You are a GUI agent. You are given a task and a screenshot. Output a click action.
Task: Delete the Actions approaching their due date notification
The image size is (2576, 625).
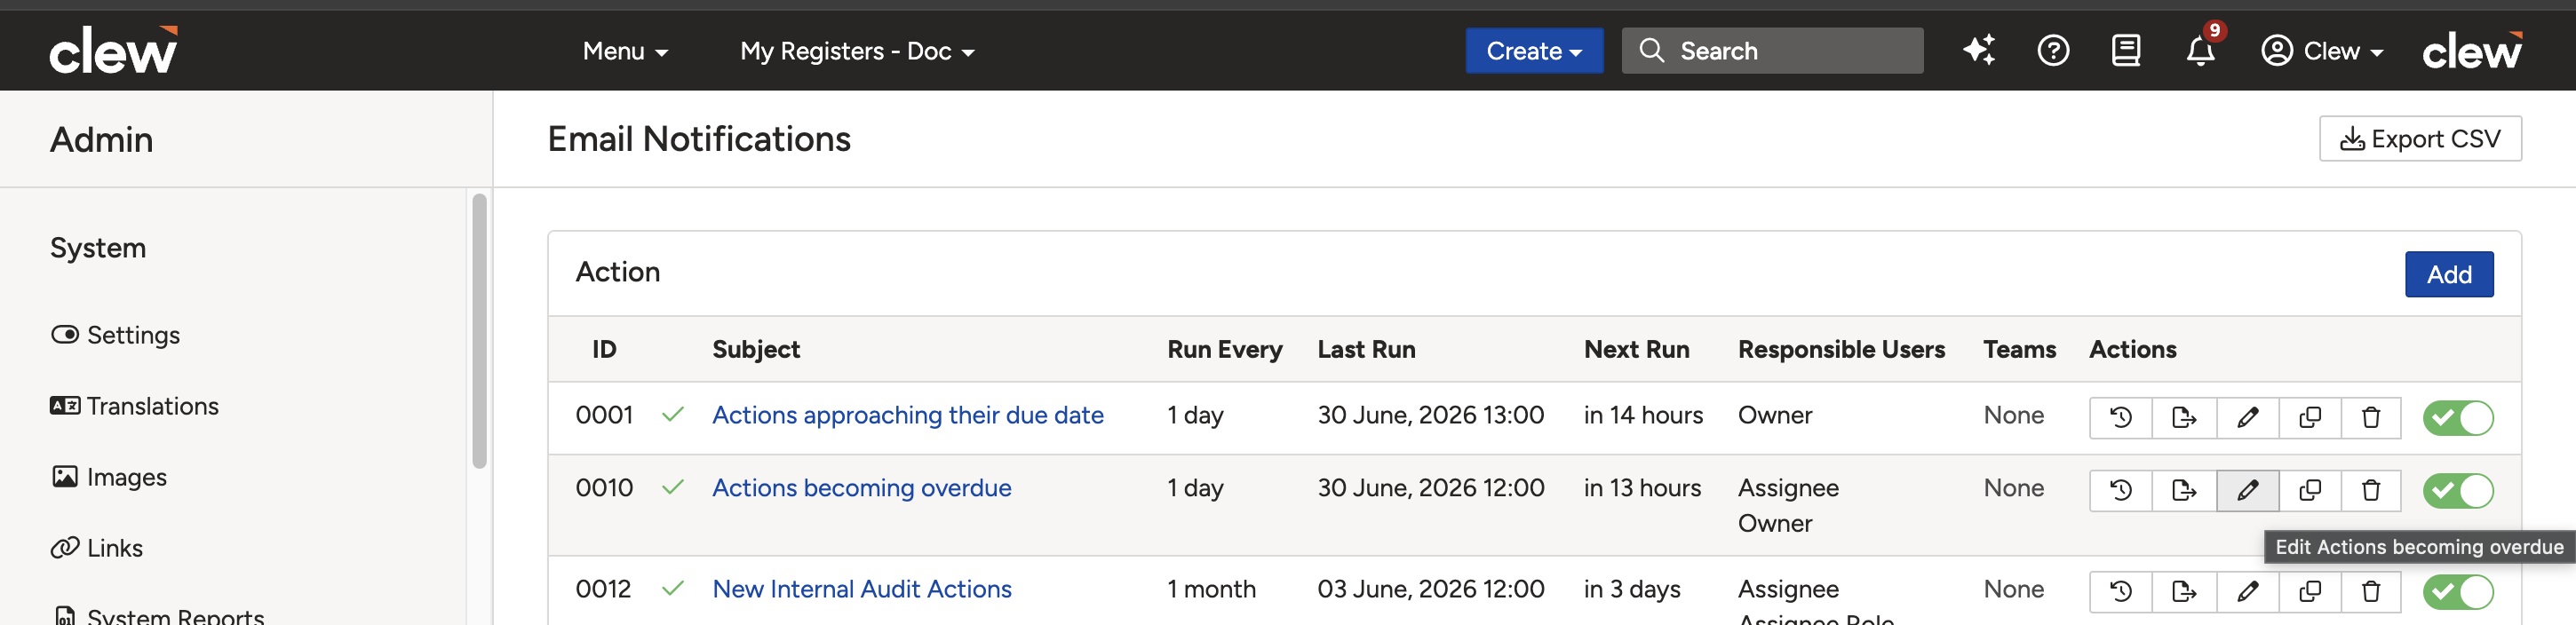tap(2370, 417)
